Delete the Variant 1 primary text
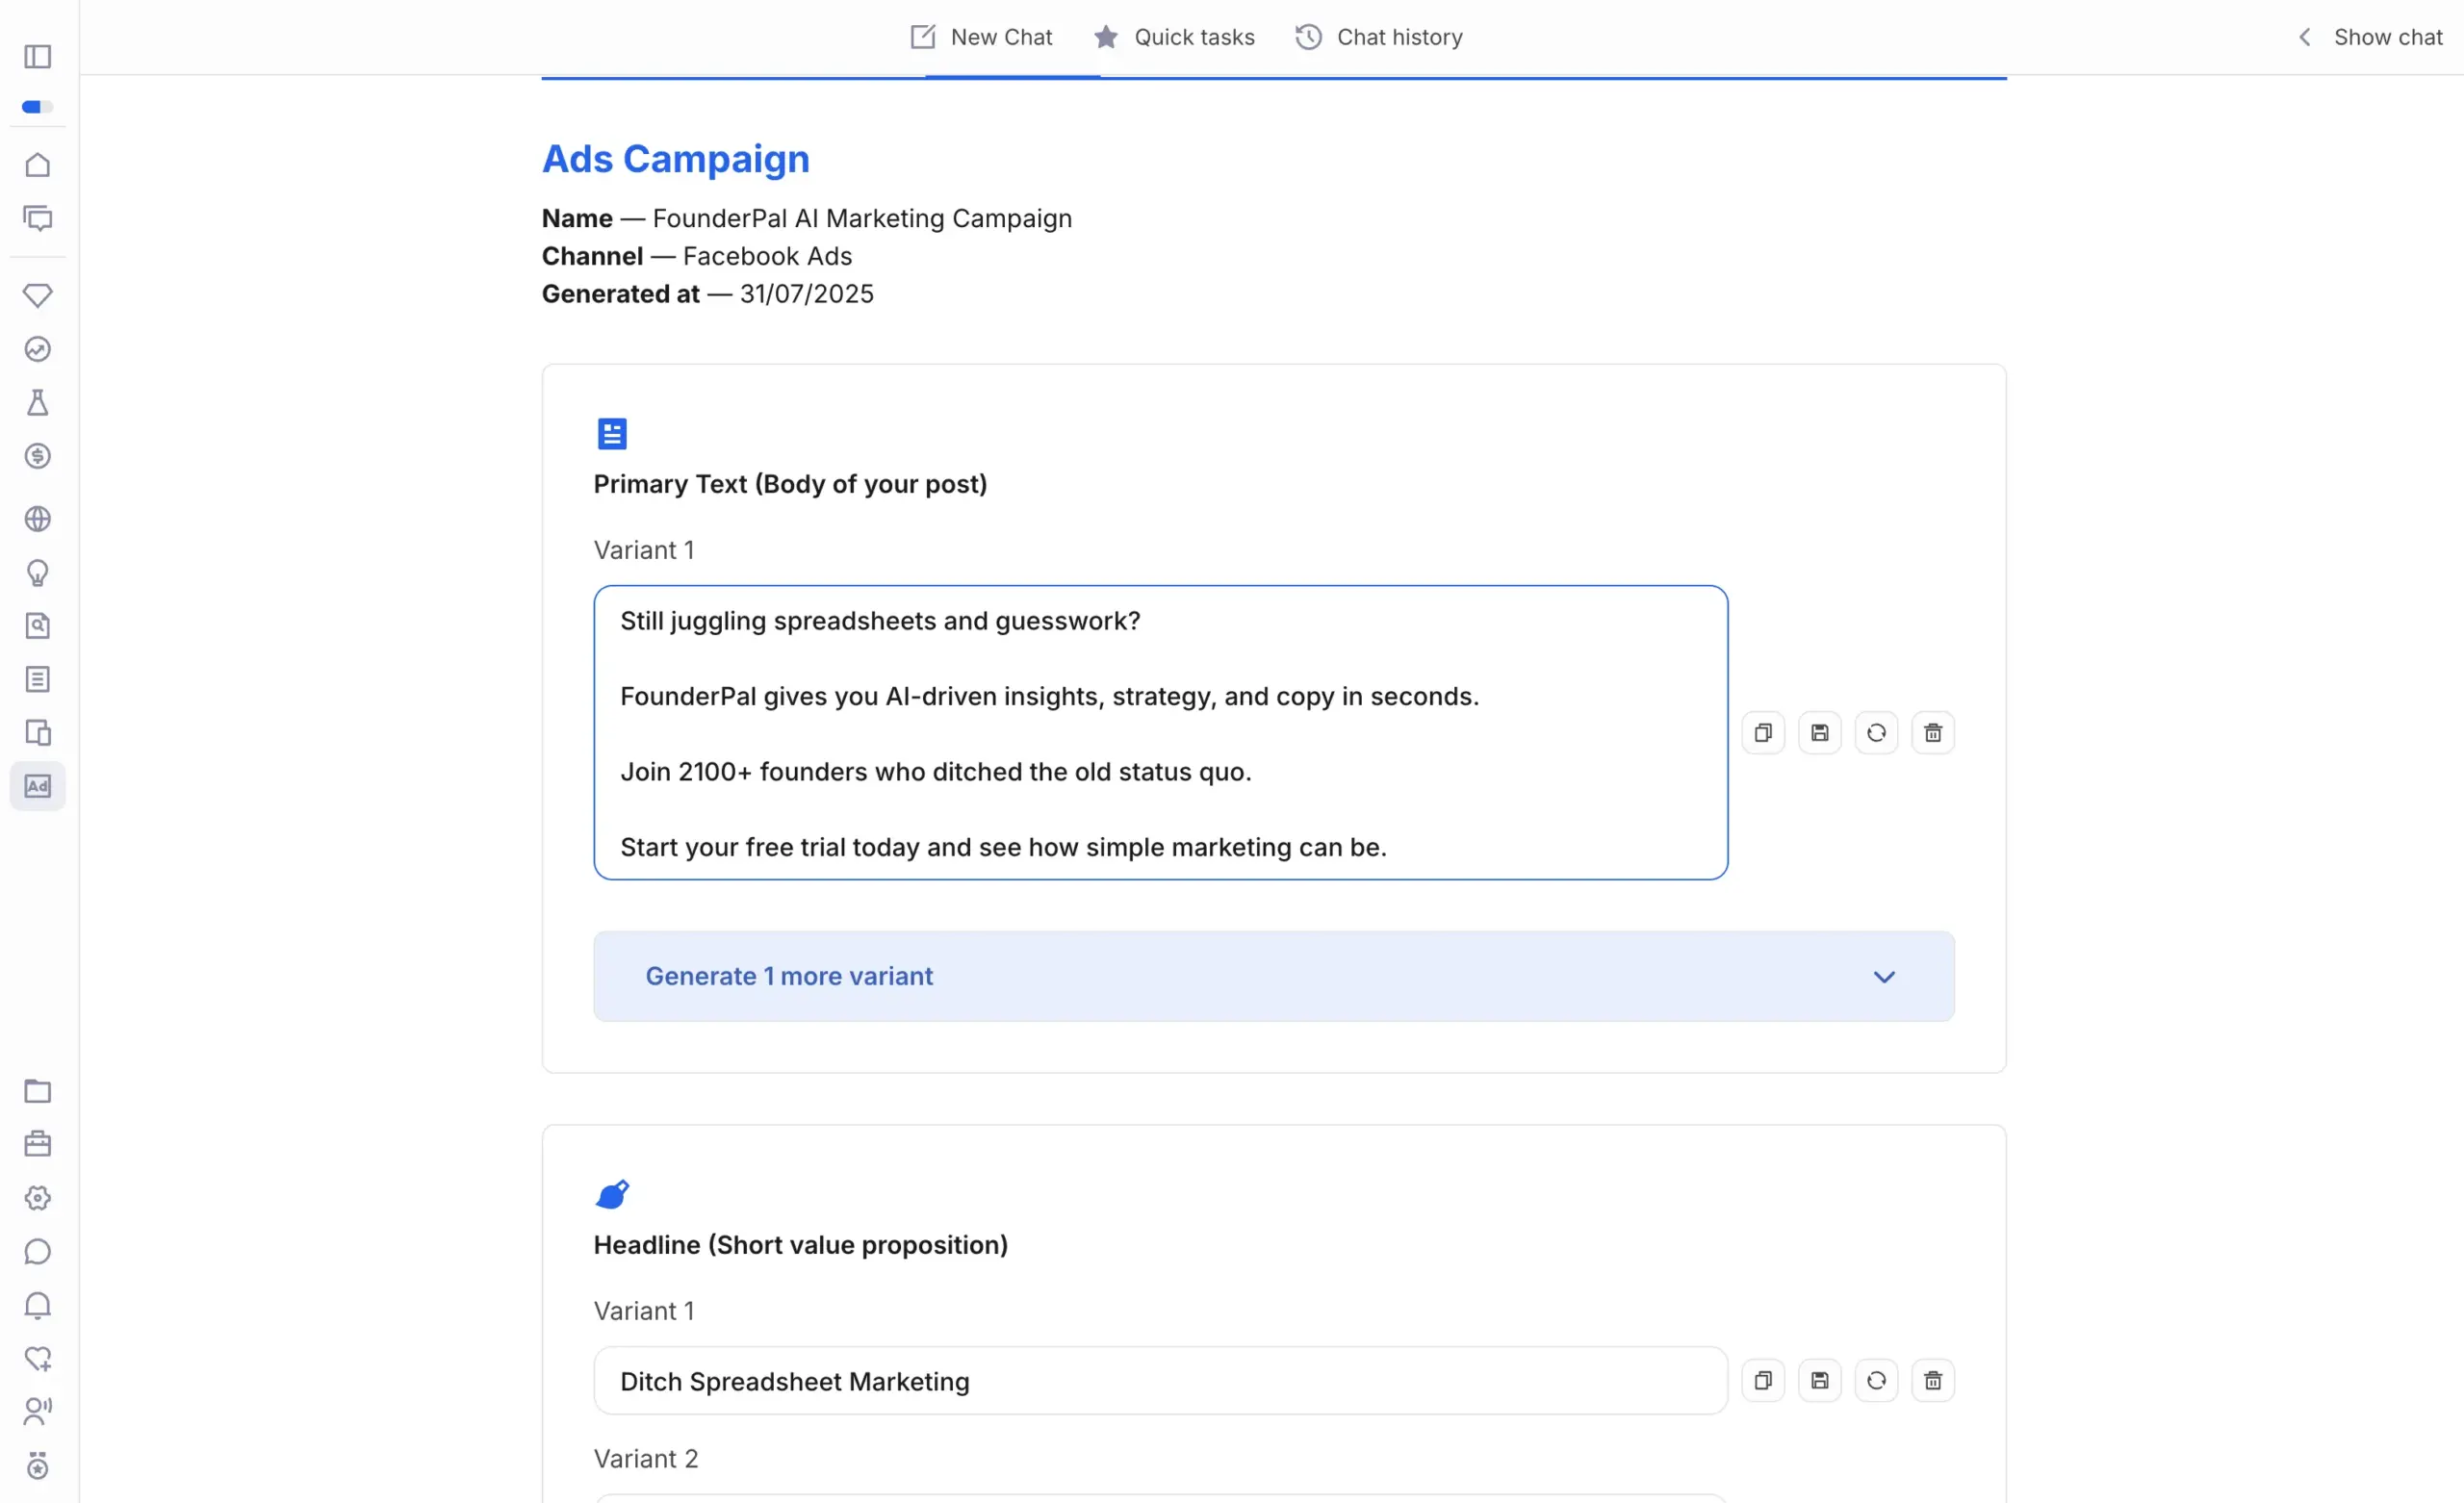Image resolution: width=2464 pixels, height=1503 pixels. click(1932, 732)
